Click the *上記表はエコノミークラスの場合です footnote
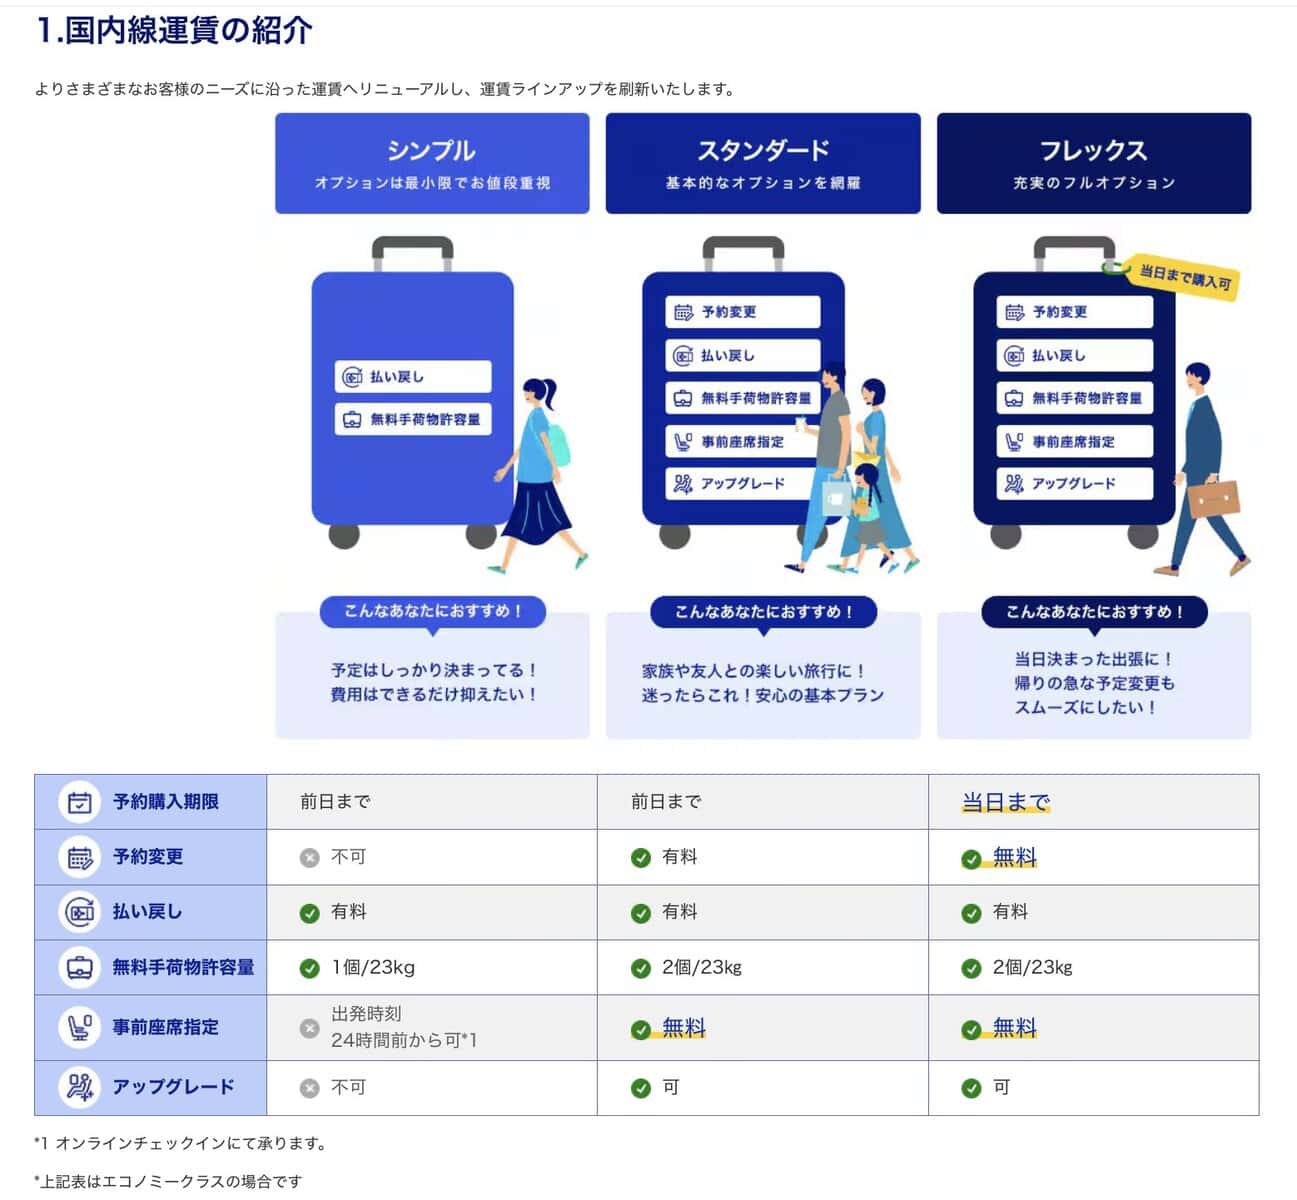Image resolution: width=1297 pixels, height=1200 pixels. point(168,1181)
